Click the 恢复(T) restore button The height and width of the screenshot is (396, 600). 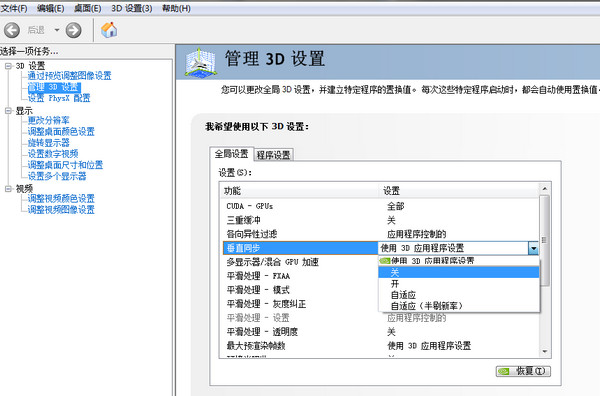click(523, 371)
